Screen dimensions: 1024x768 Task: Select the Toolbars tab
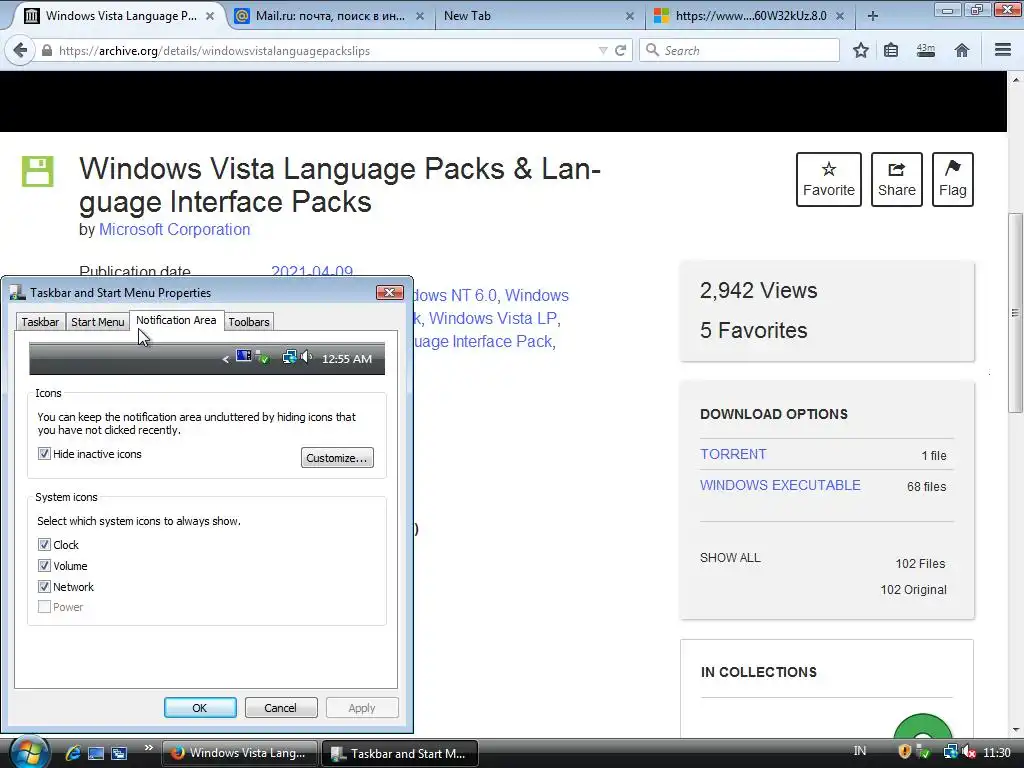pyautogui.click(x=249, y=321)
